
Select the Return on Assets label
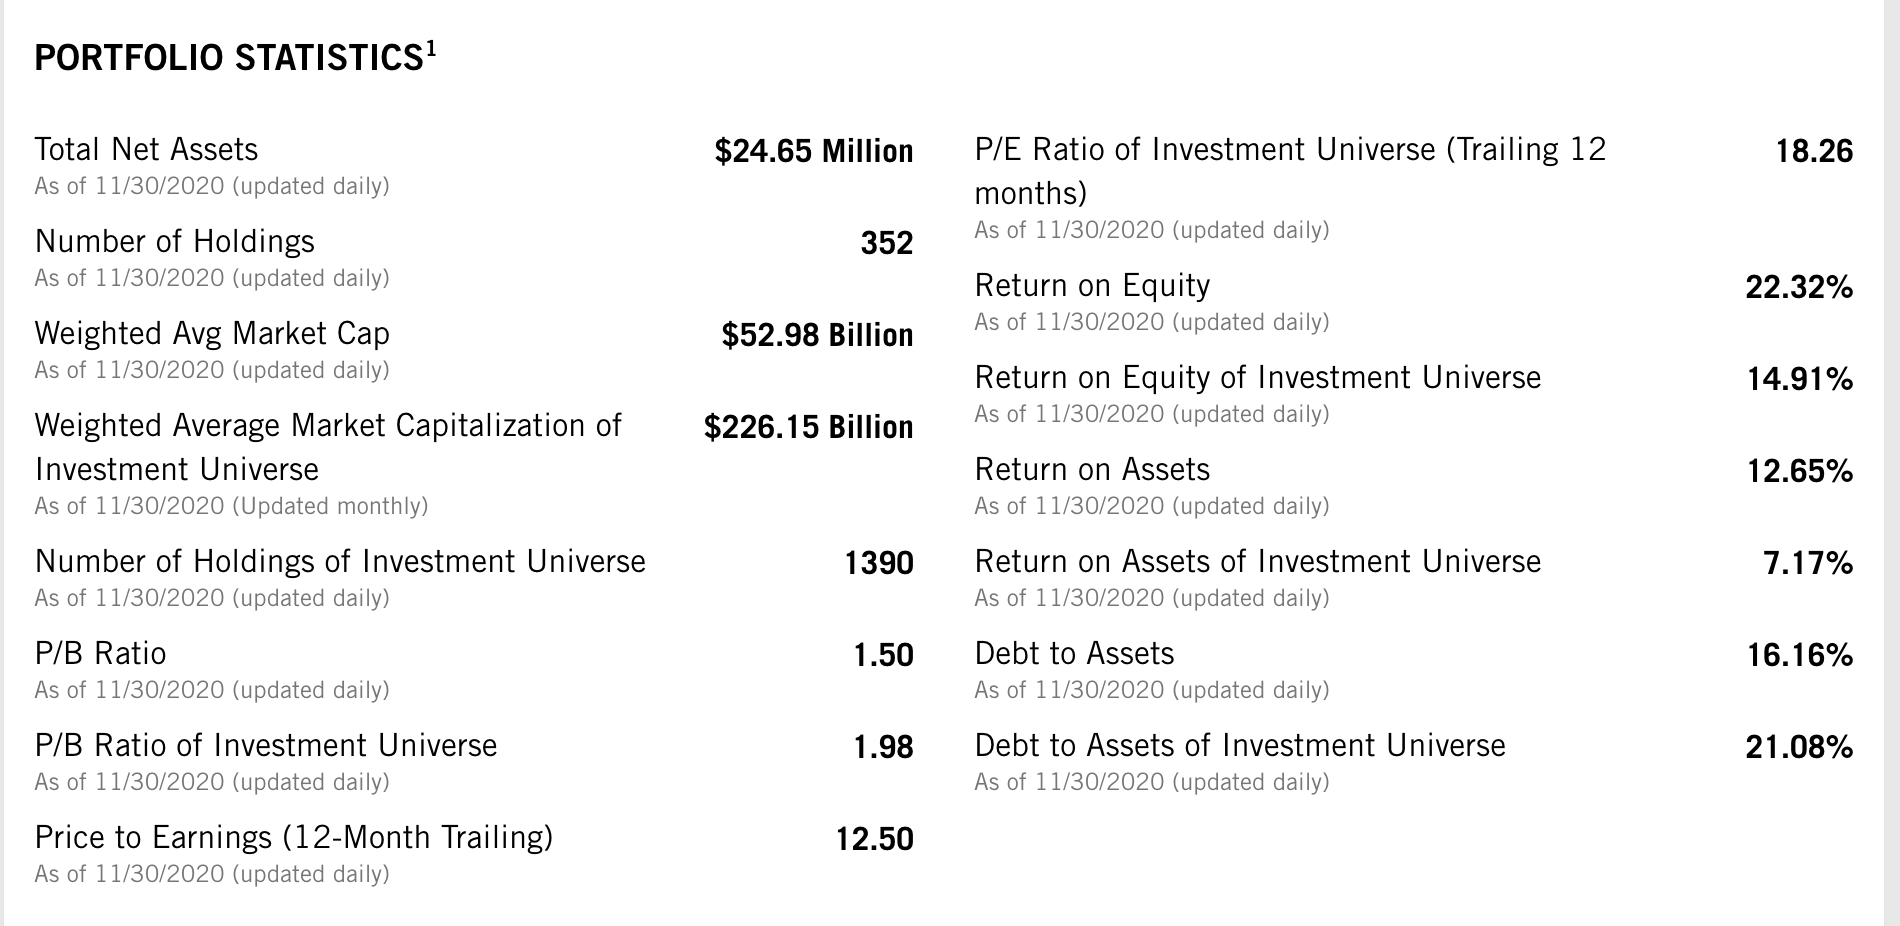coord(1092,470)
